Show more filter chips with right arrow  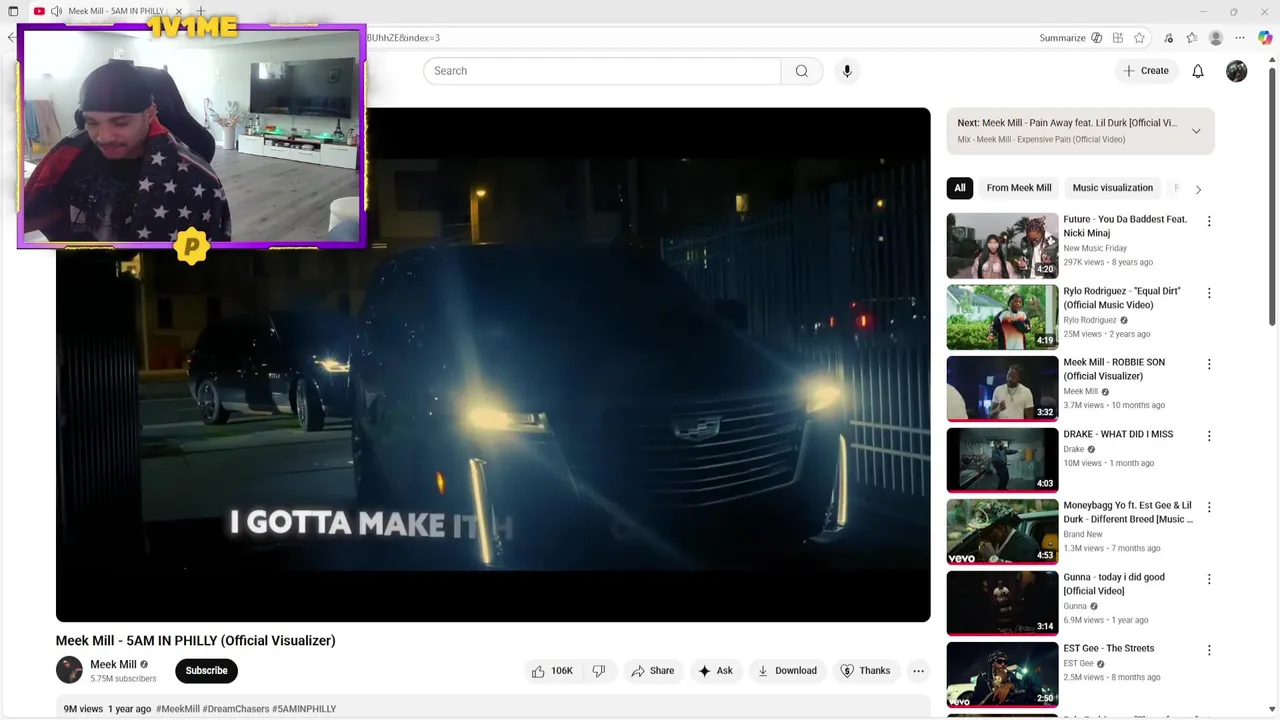(x=1198, y=189)
